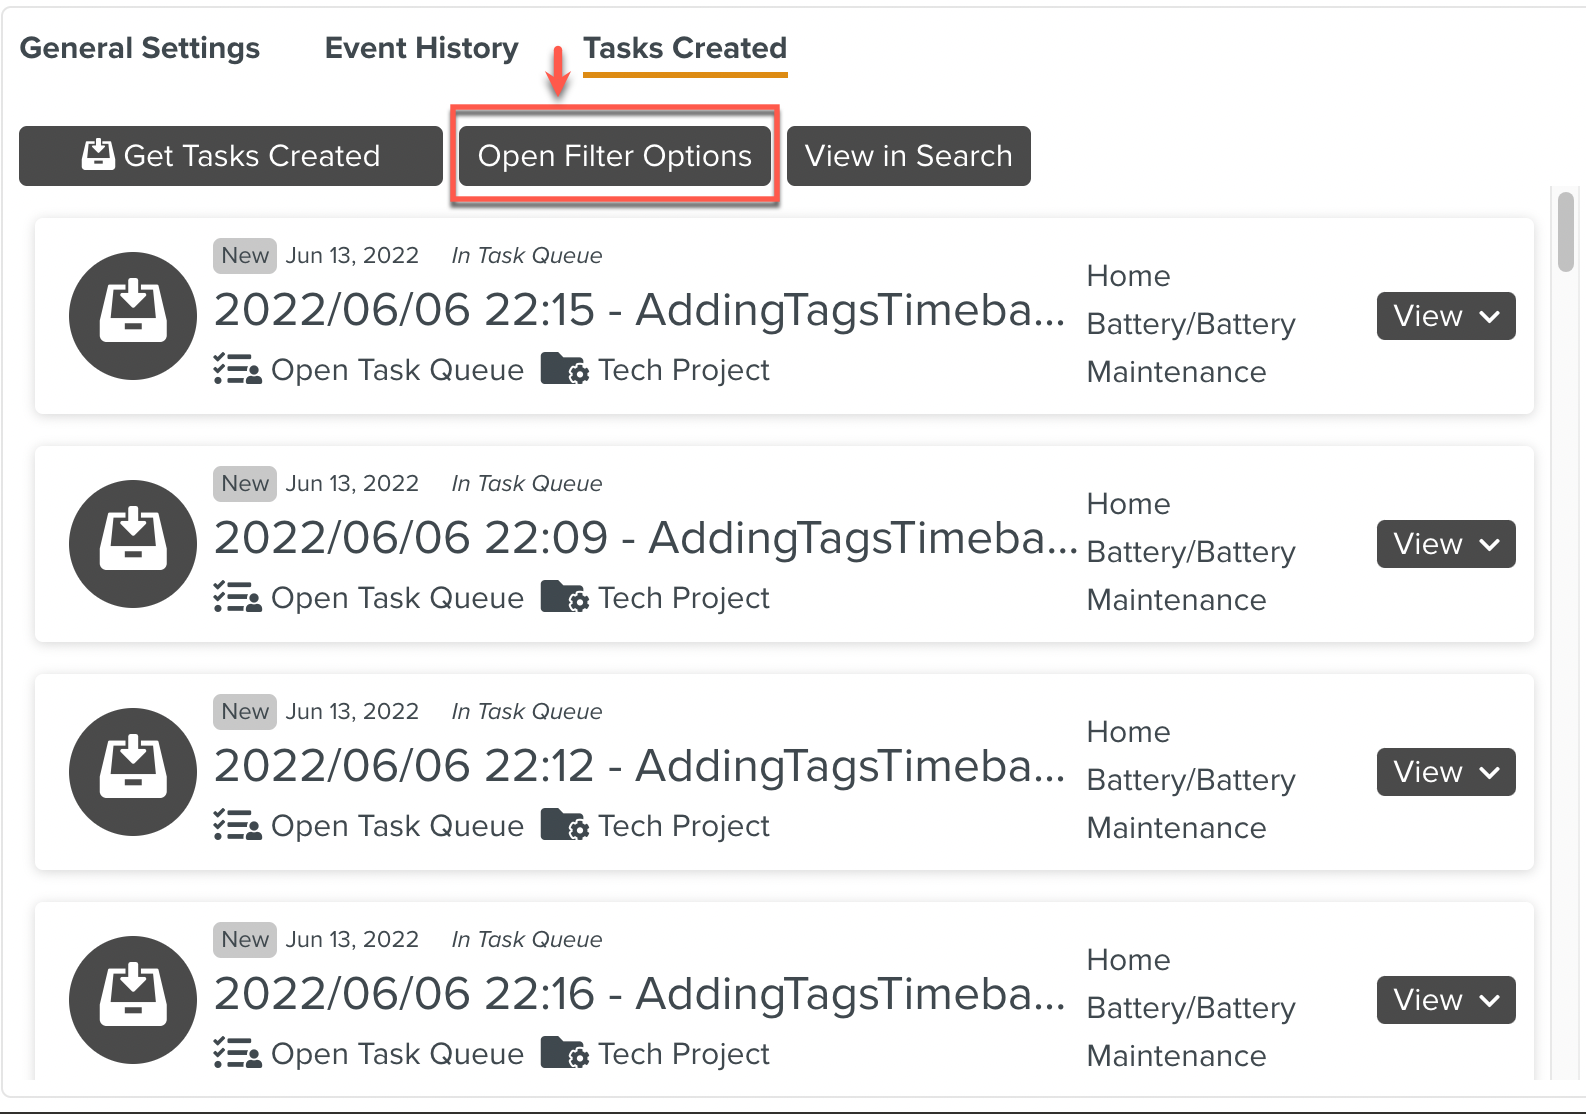1586x1114 pixels.
Task: Click the View in Search button
Action: pos(908,156)
